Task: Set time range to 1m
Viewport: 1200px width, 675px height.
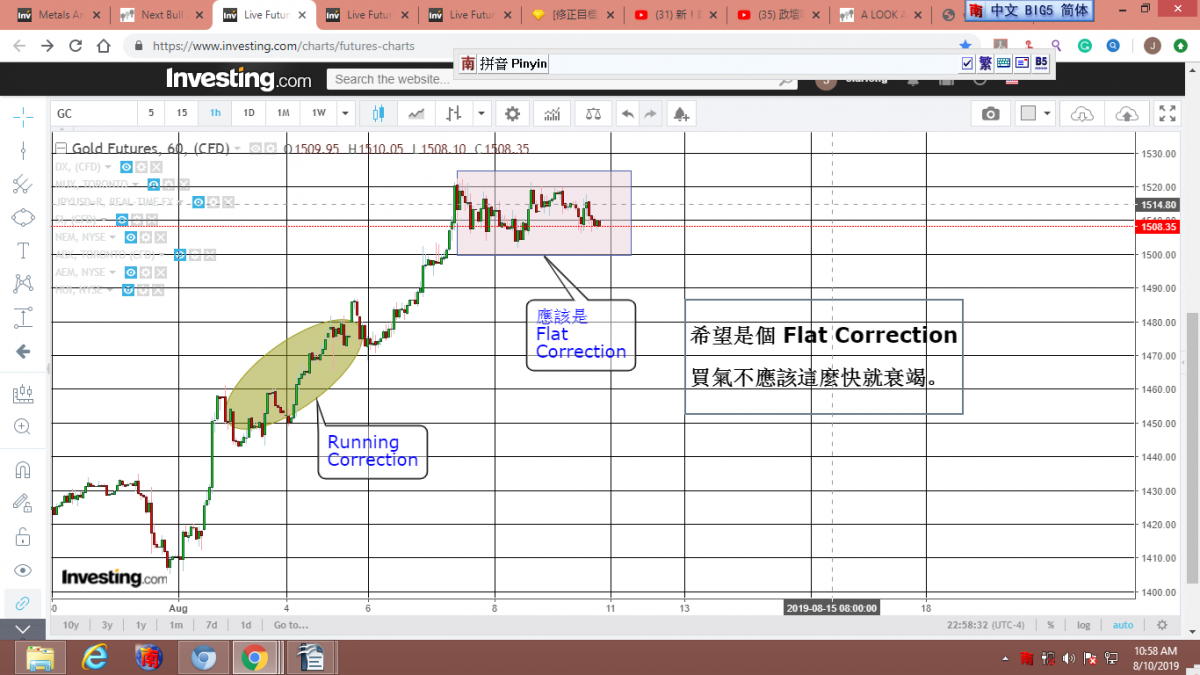Action: point(176,625)
